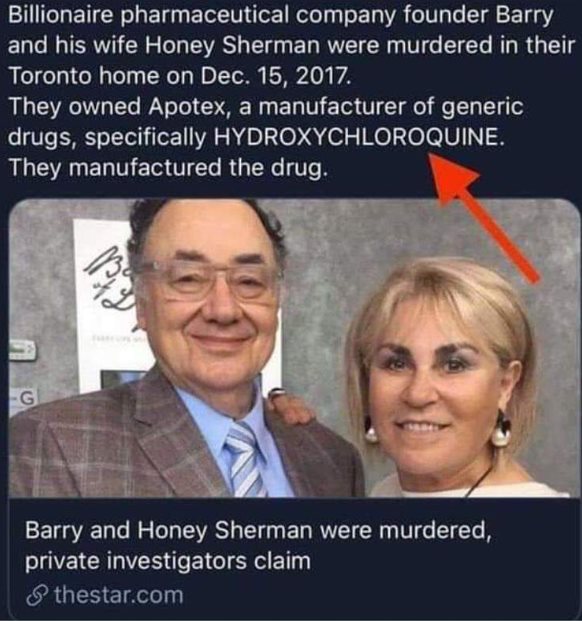Click the sentence 'They manufactured the drug.'
The height and width of the screenshot is (621, 582).
click(168, 167)
